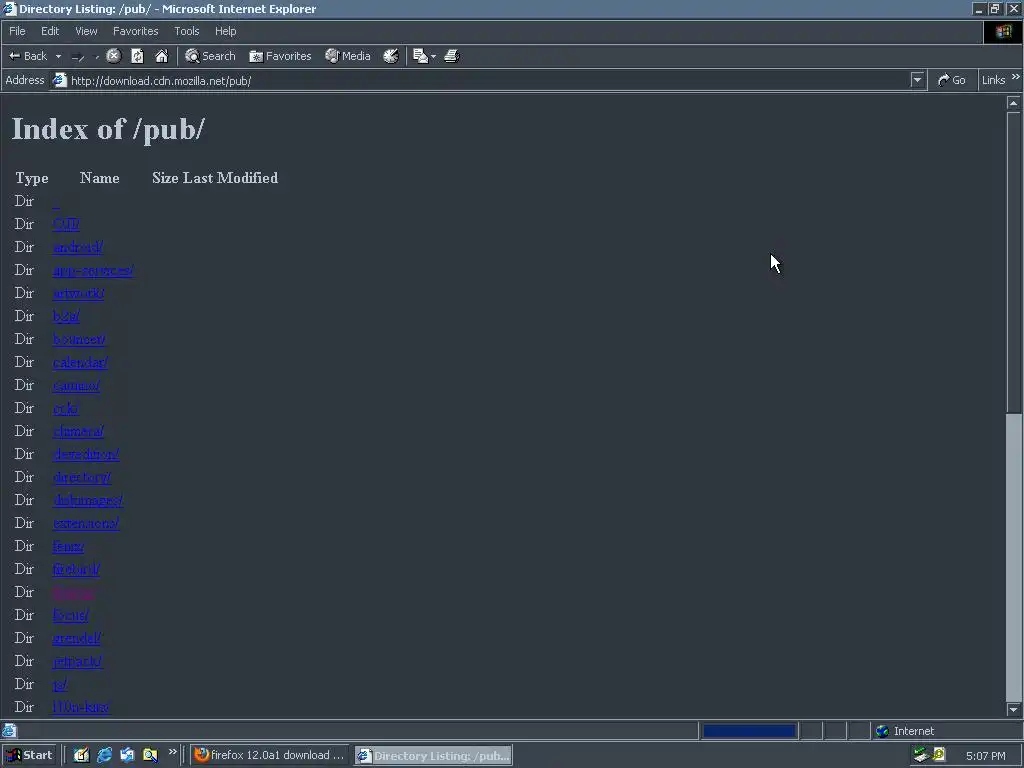This screenshot has width=1024, height=768.
Task: Open the Back history dropdown arrow
Action: coord(58,56)
